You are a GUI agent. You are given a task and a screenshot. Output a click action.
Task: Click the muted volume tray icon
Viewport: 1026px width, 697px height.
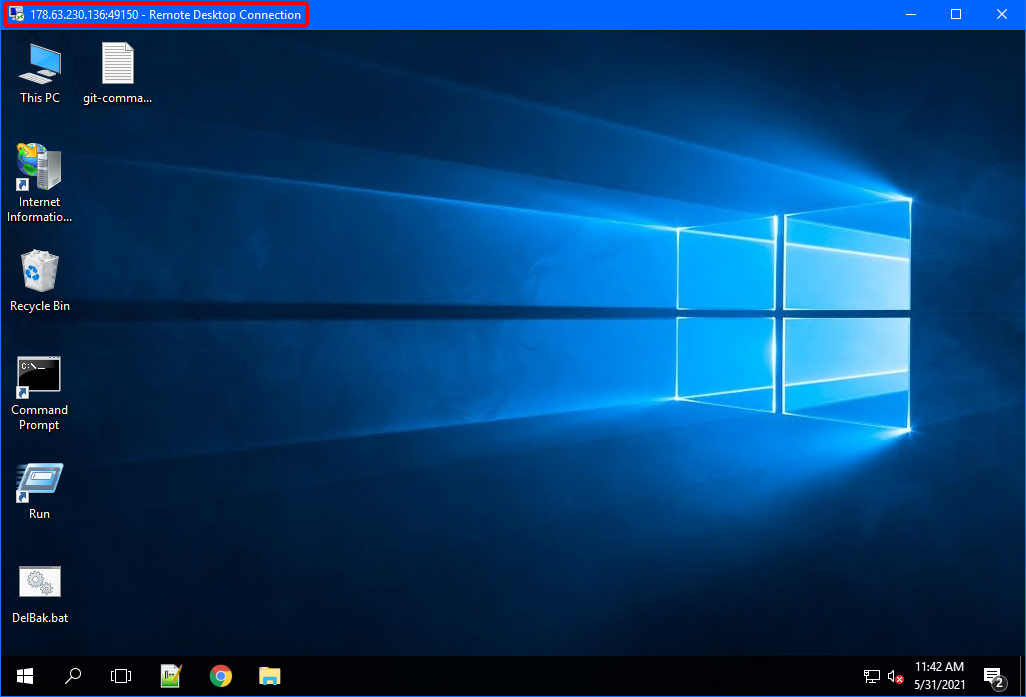pos(895,677)
